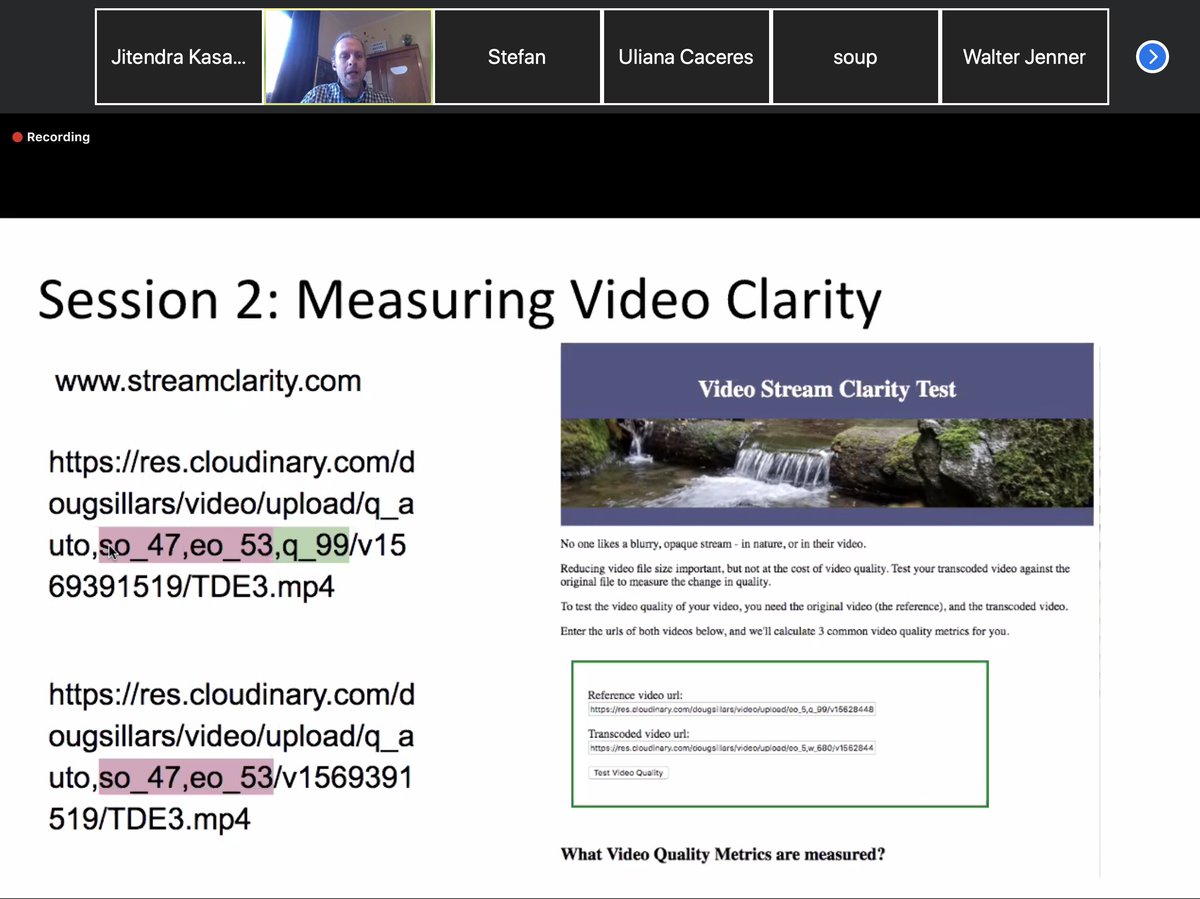
Task: Click 'No one likes a blurry, opaque stream' sentence
Action: tap(713, 544)
